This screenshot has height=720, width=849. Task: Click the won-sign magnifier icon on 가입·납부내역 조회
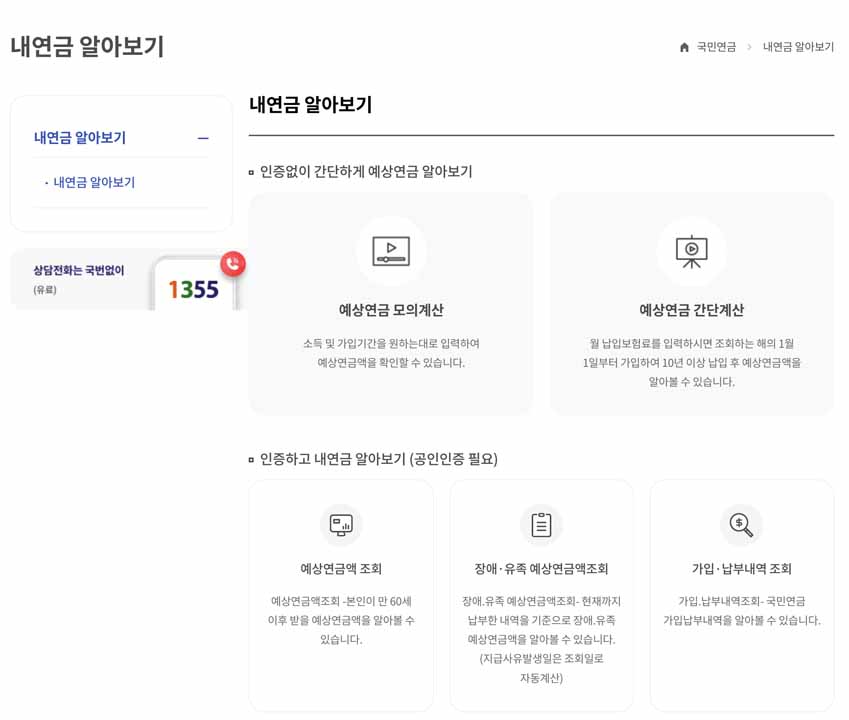pos(742,524)
